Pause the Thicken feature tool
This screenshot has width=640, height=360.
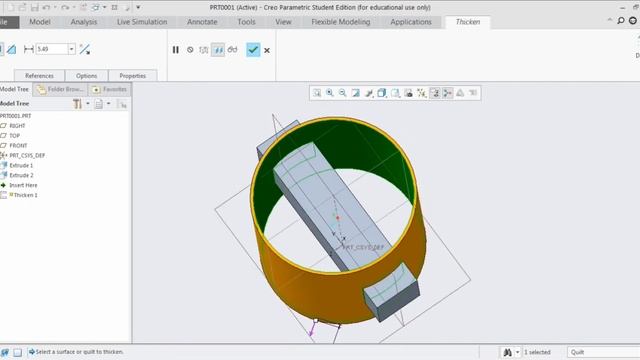point(176,50)
